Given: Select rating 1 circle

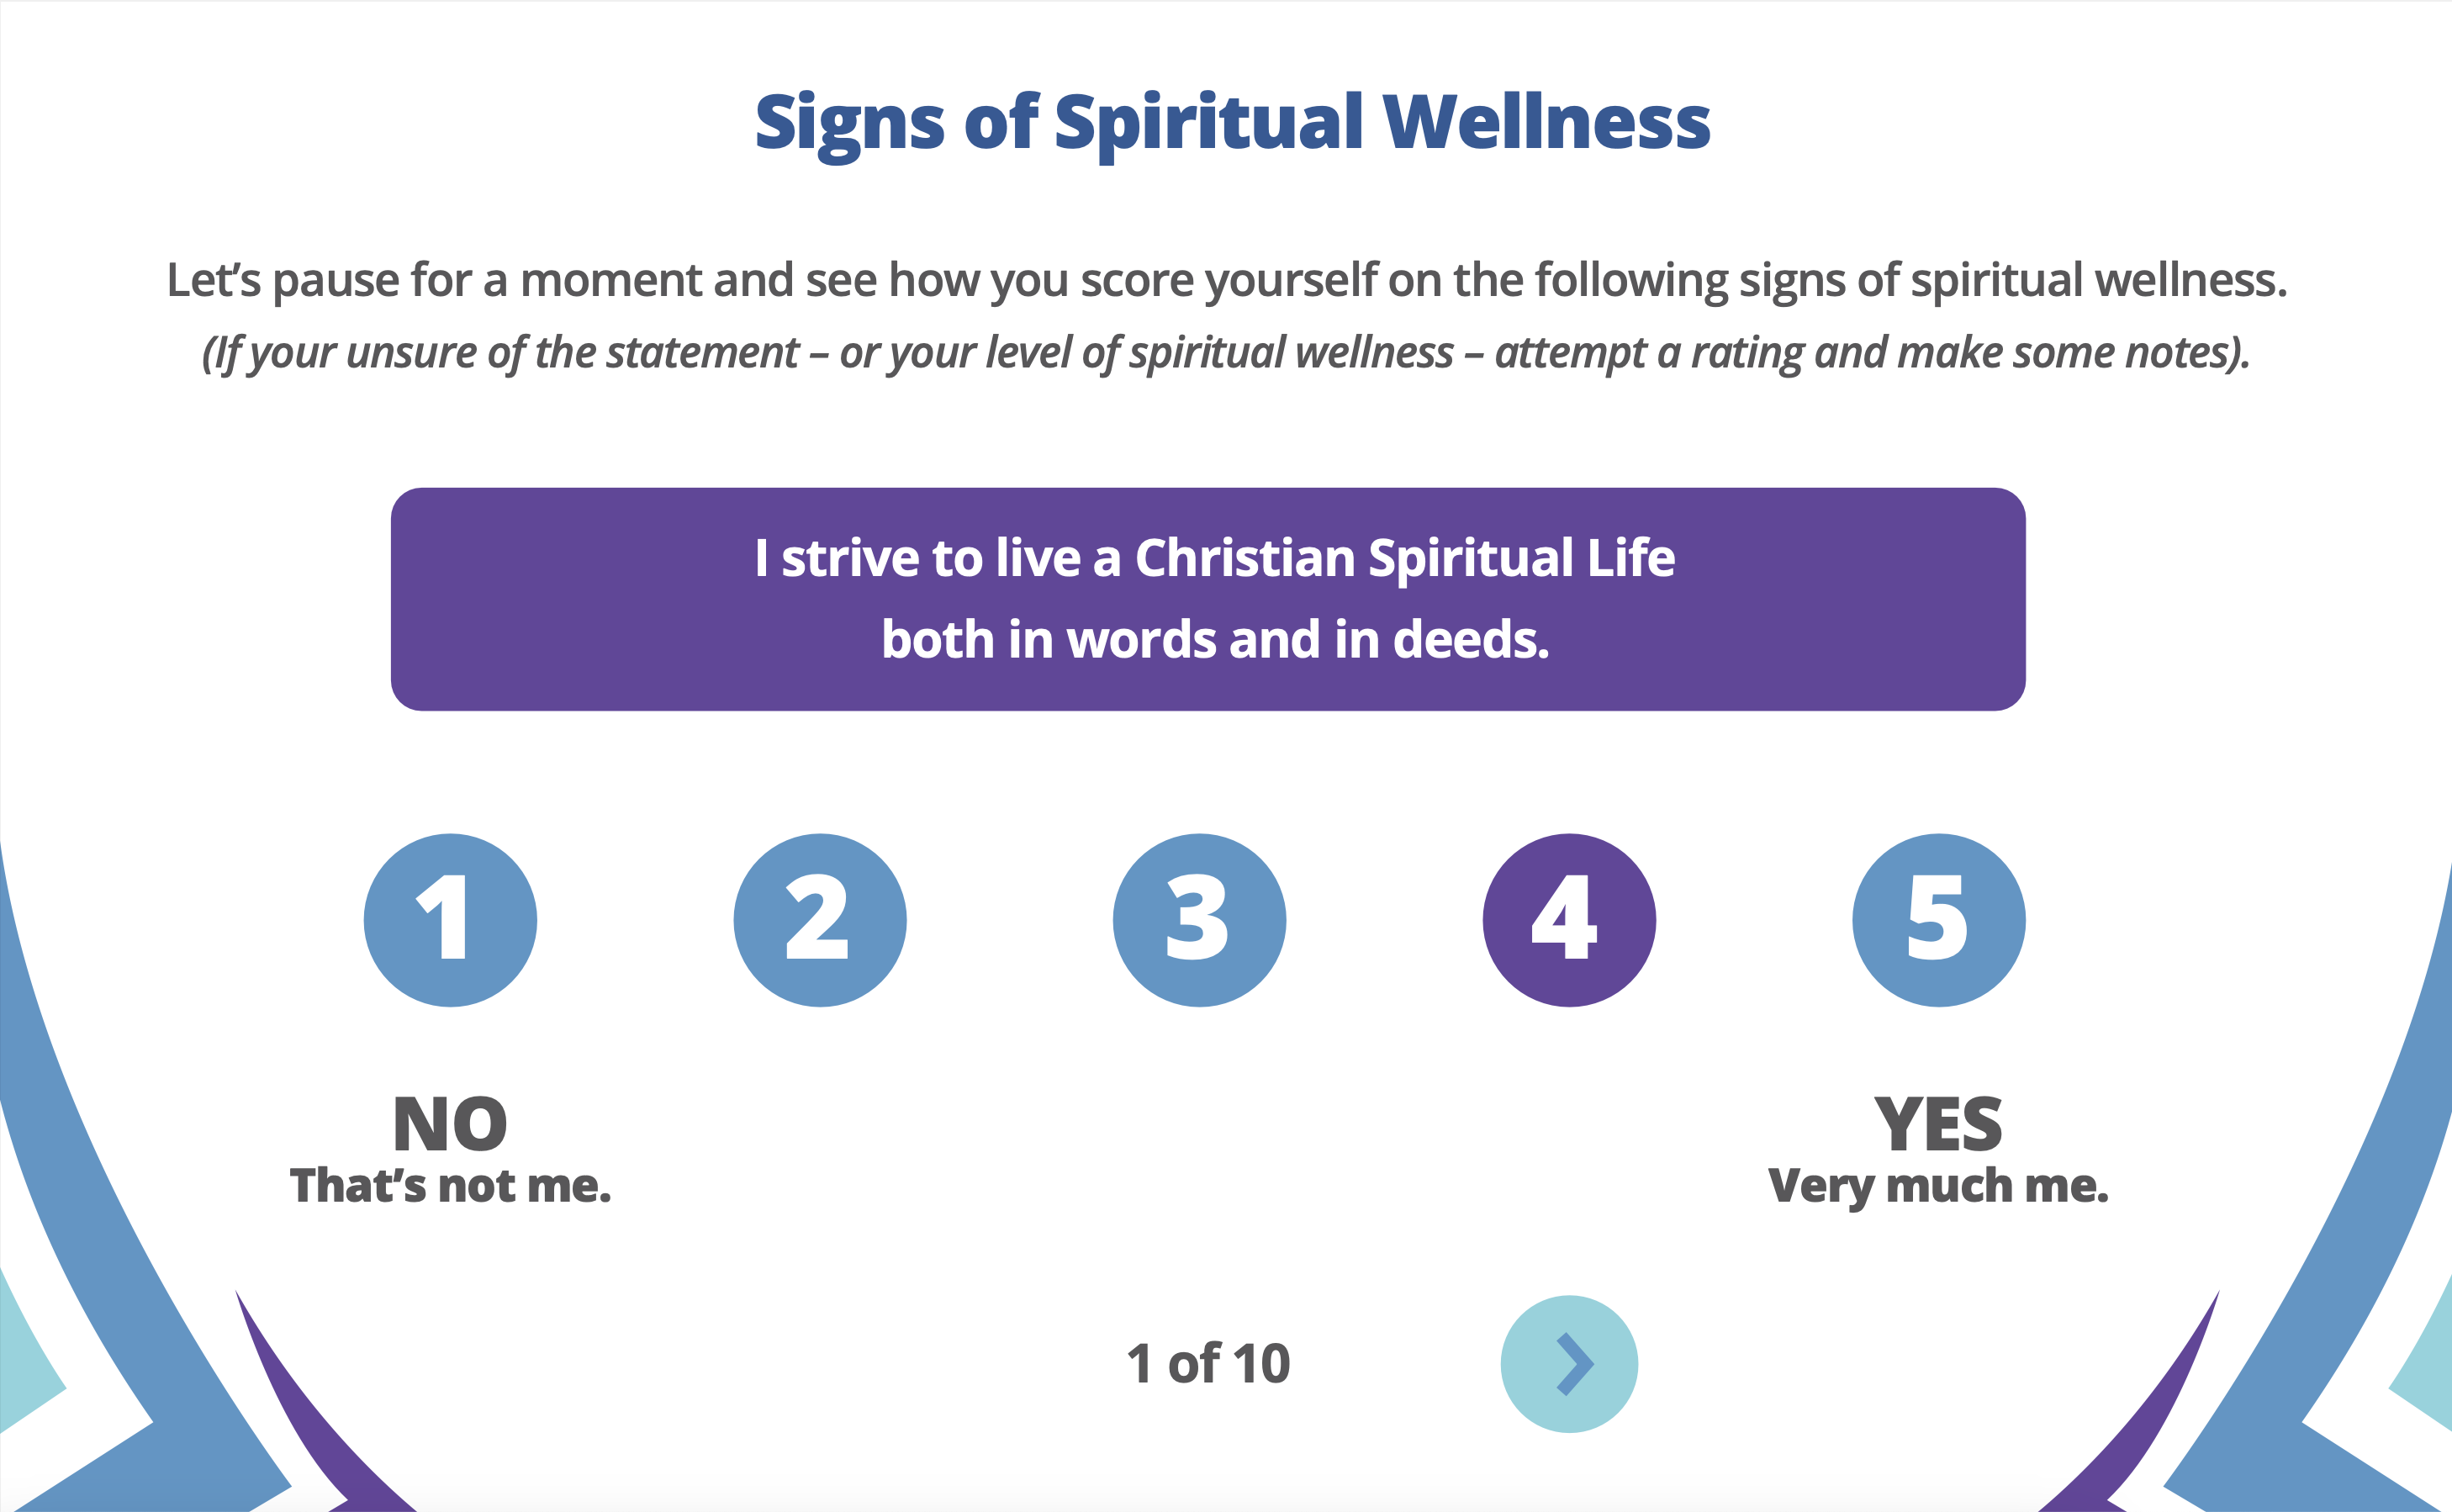Looking at the screenshot, I should pyautogui.click(x=450, y=920).
